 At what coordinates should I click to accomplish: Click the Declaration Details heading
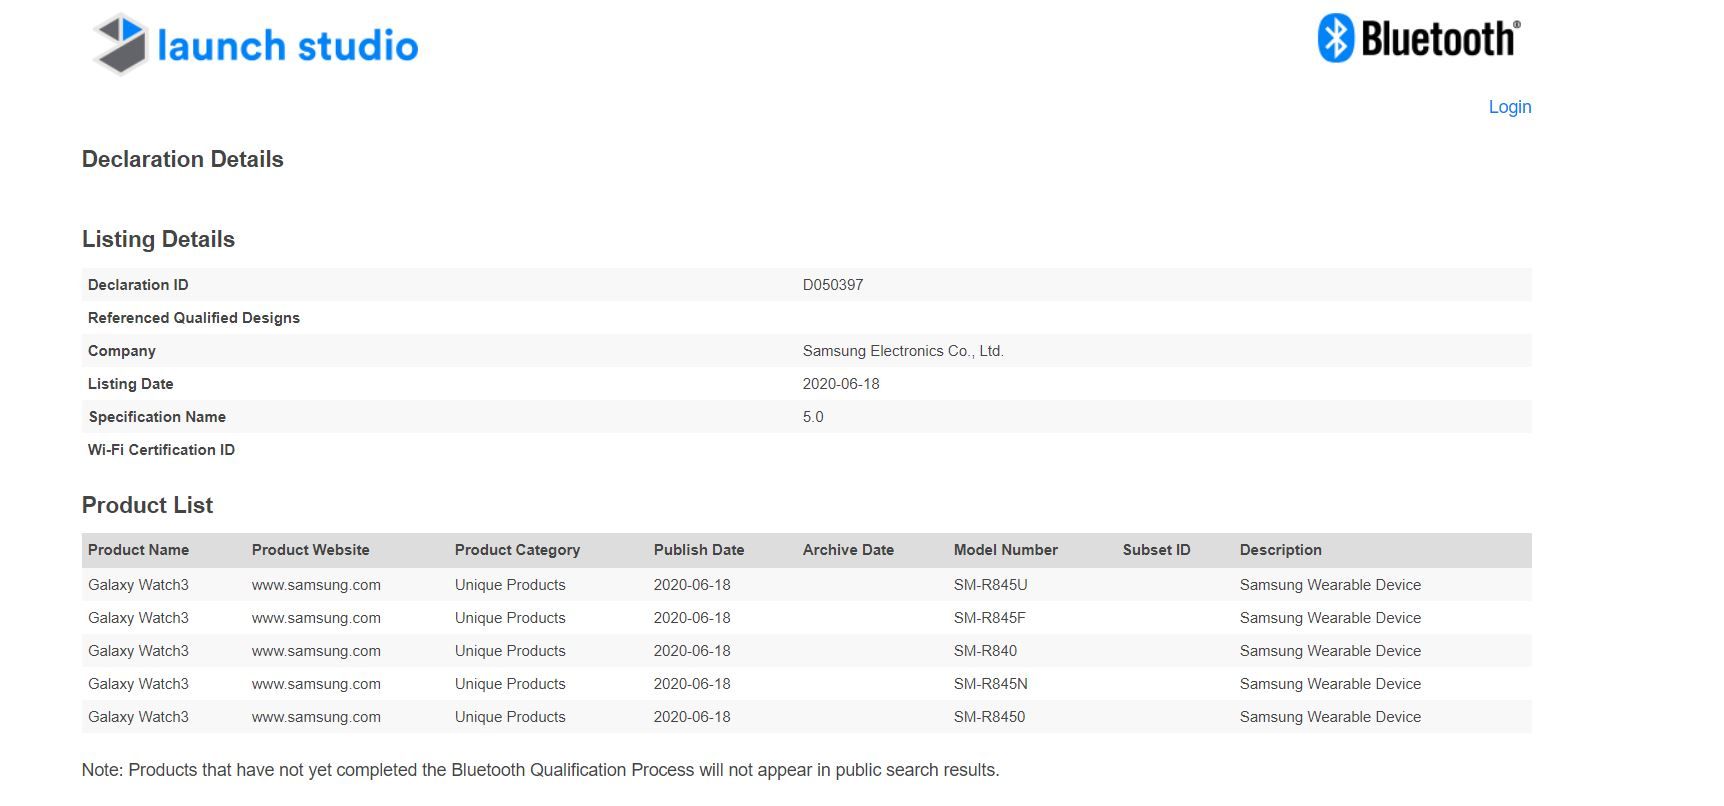pos(183,159)
